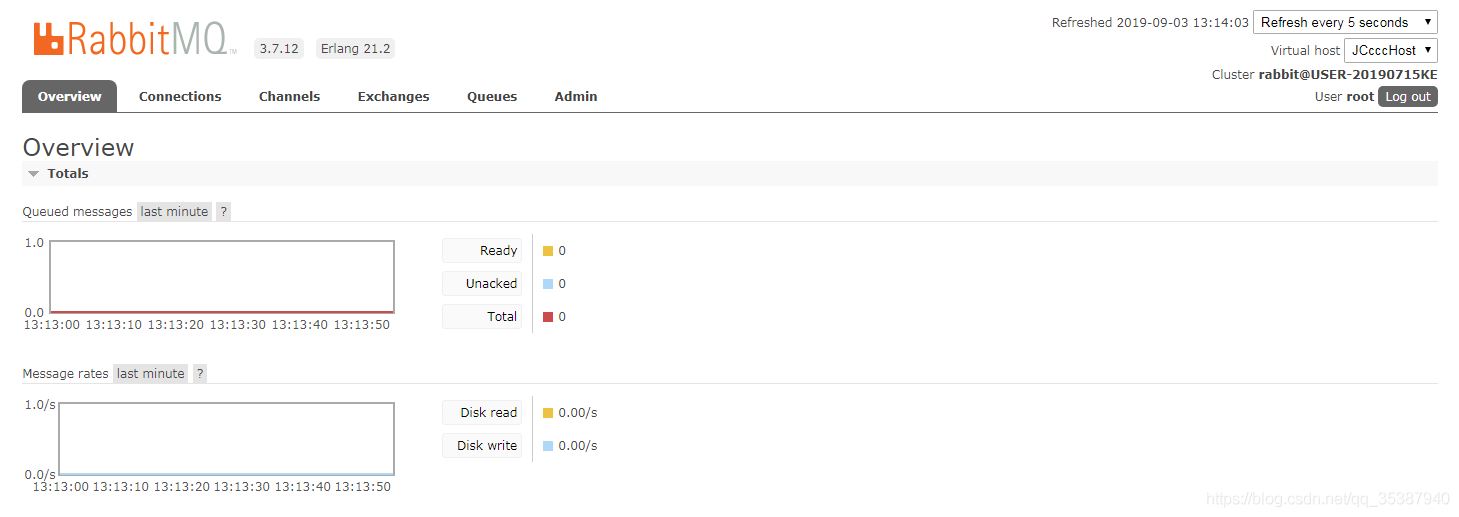
Task: Click the Ready legend label
Action: point(482,251)
